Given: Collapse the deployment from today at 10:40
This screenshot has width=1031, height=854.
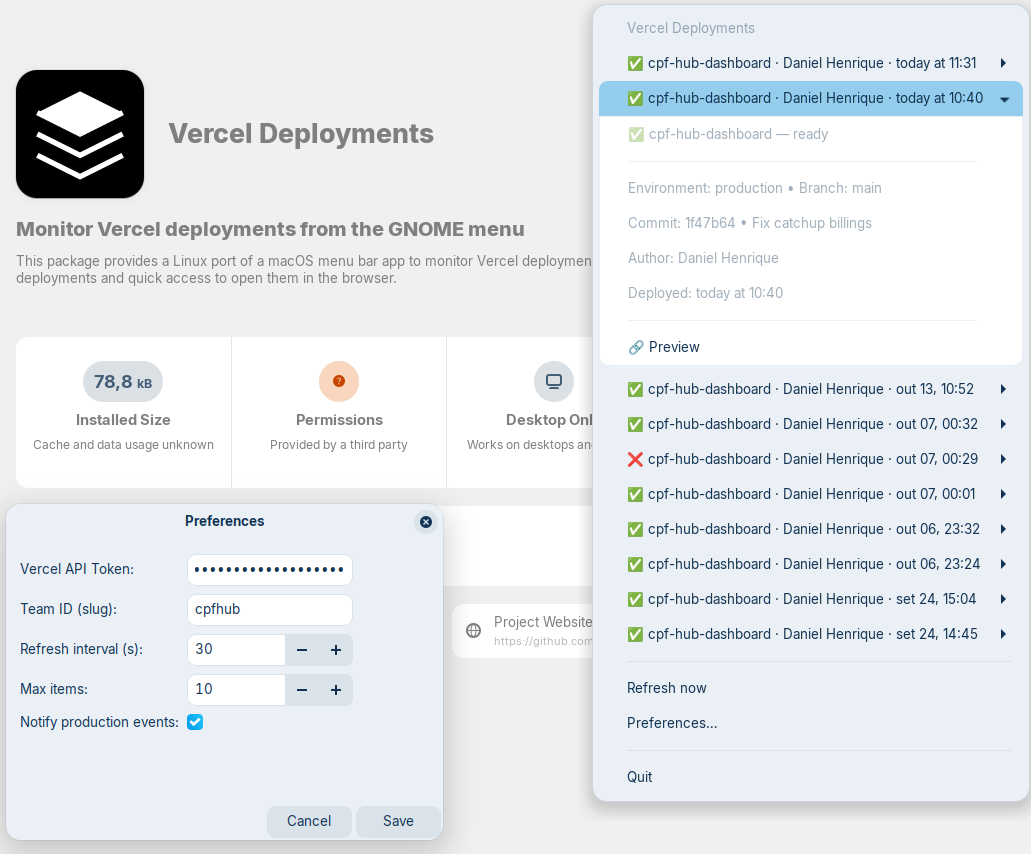Looking at the screenshot, I should tap(1002, 98).
